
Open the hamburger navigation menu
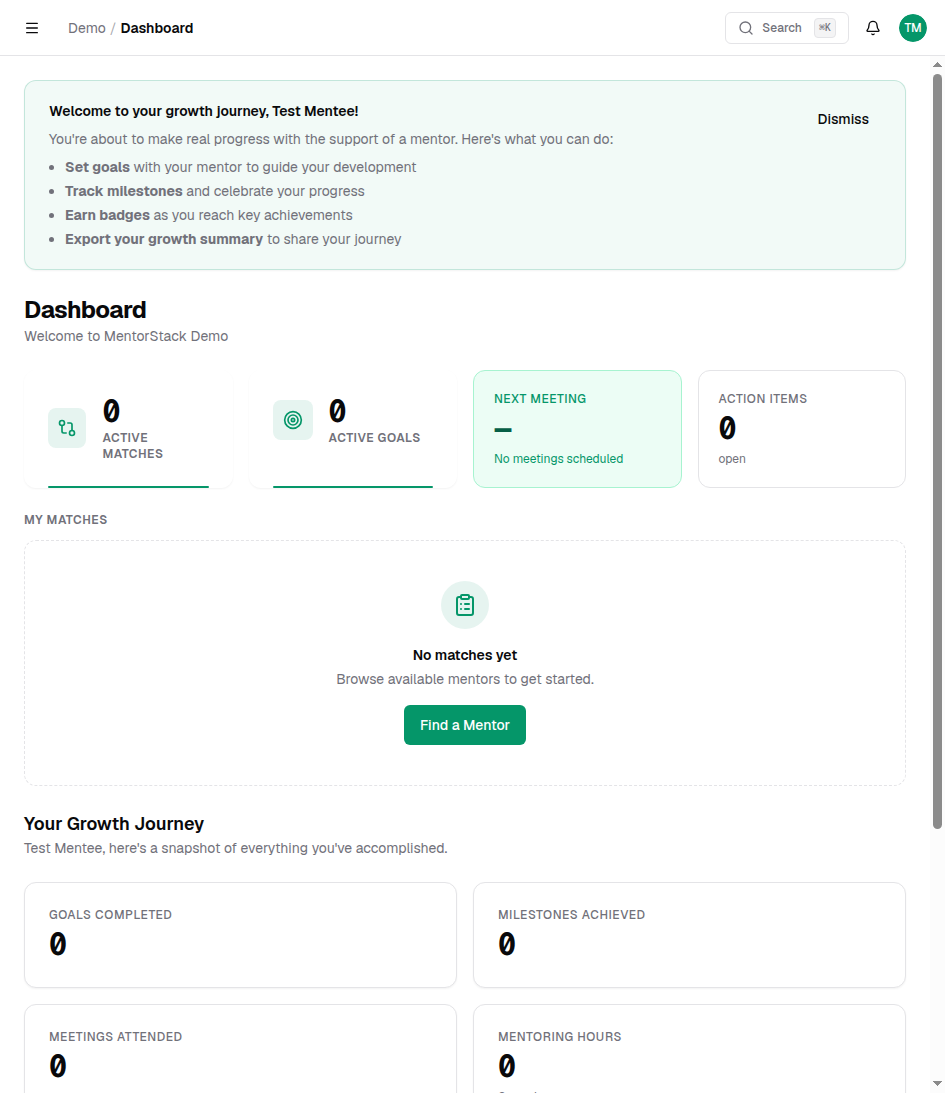pos(31,27)
